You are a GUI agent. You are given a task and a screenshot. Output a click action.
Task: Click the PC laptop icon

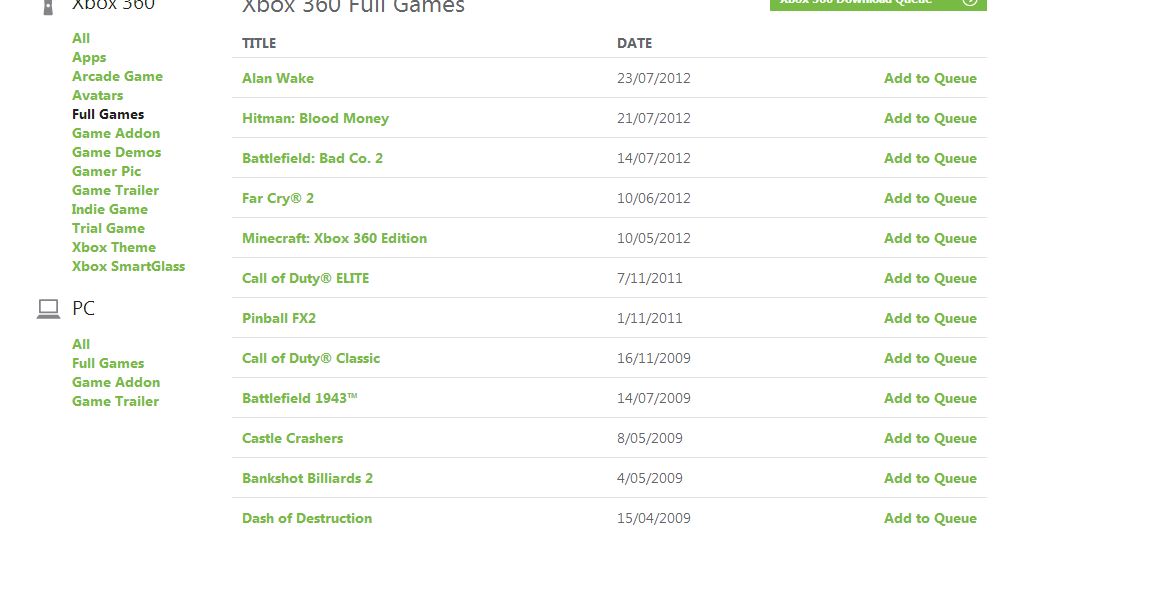point(48,309)
